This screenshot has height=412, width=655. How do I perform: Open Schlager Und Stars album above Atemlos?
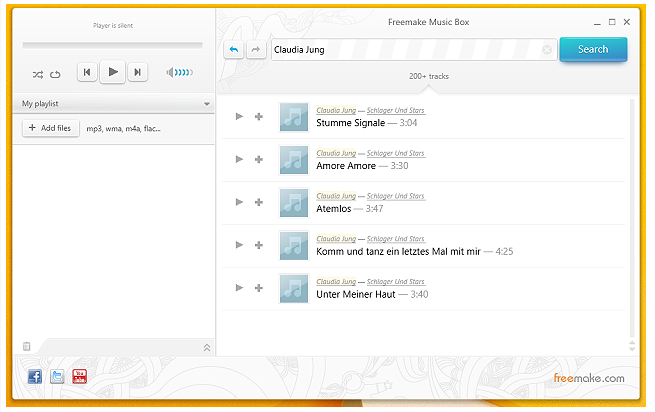tap(396, 196)
